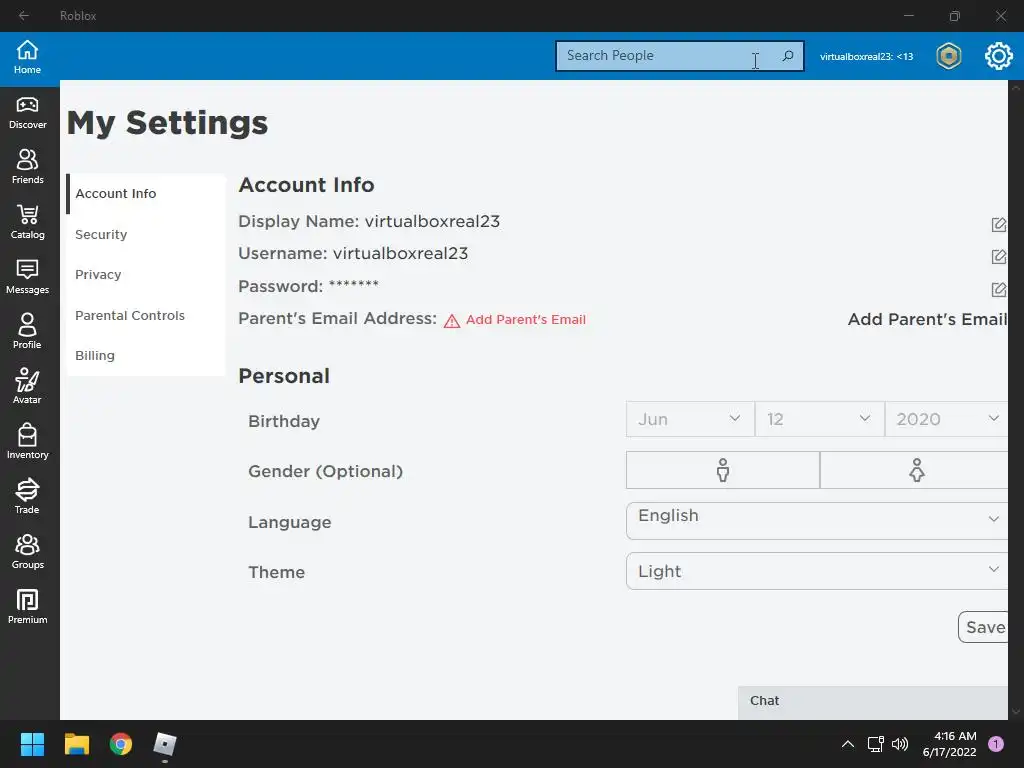
Task: Open the Profile page
Action: [27, 332]
